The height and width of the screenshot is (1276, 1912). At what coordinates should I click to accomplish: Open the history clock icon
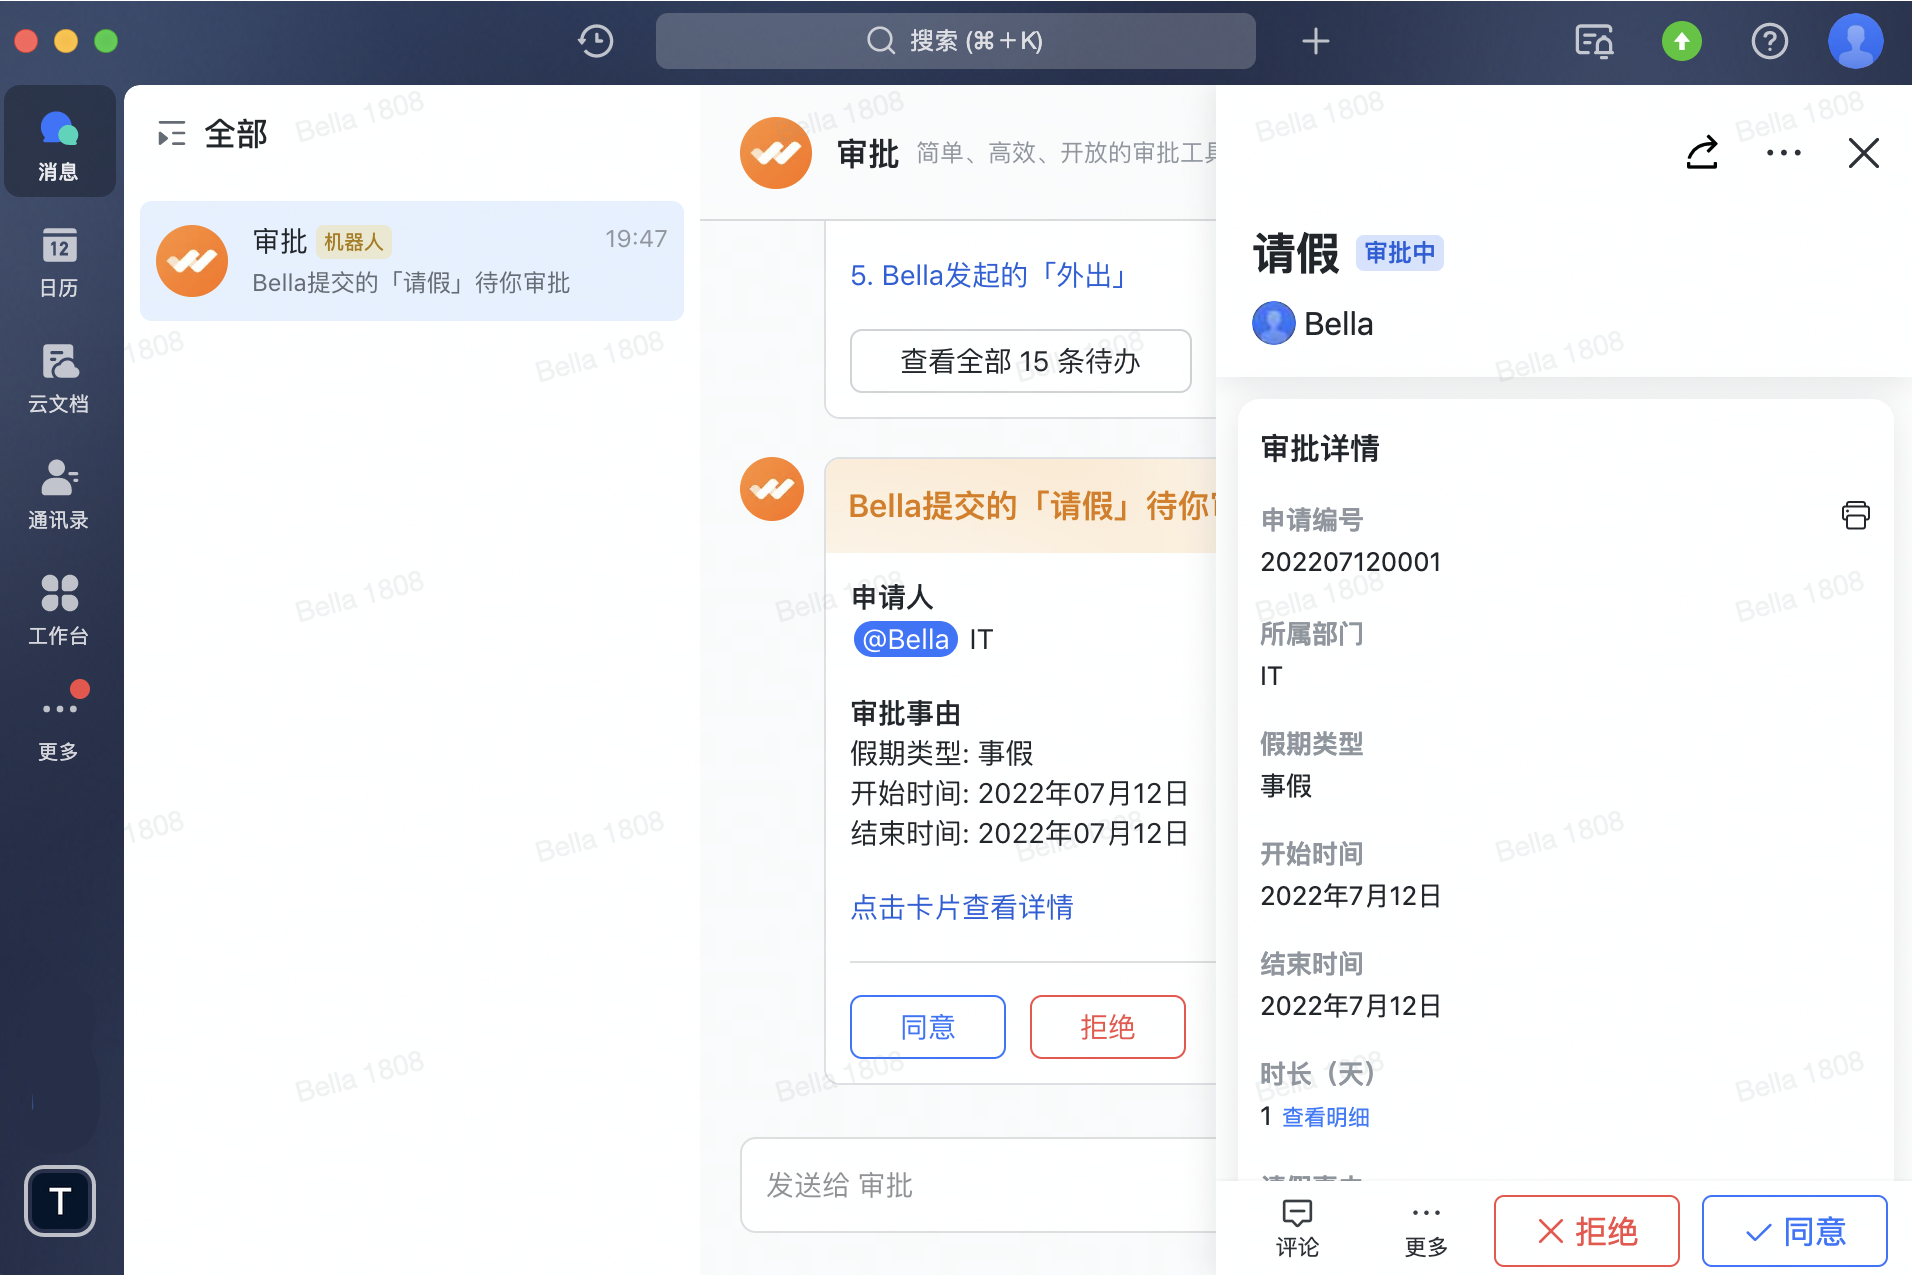[595, 41]
